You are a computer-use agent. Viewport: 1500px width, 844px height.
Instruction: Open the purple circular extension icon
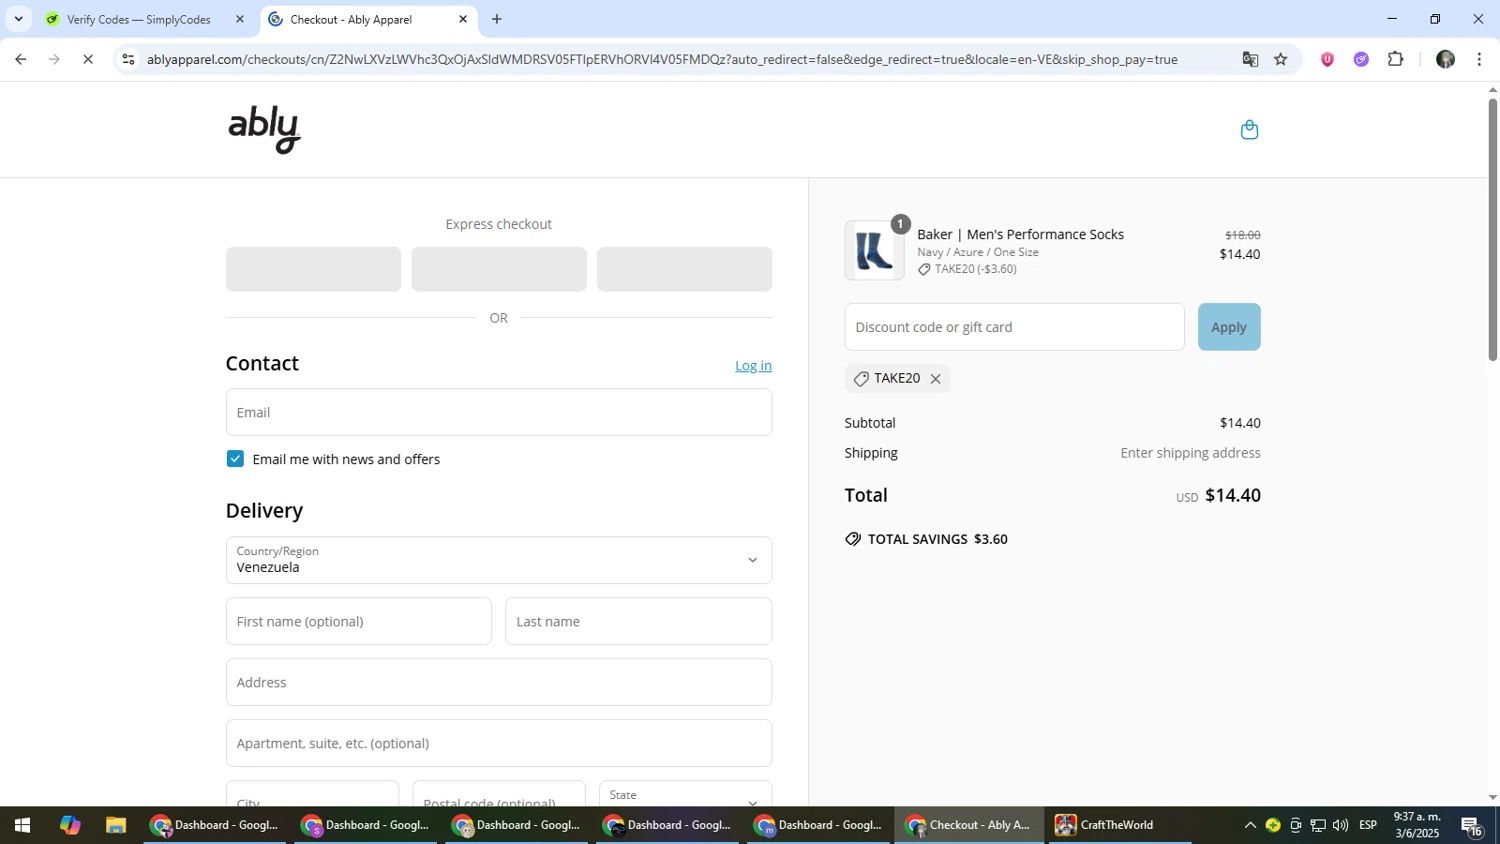[x=1361, y=59]
